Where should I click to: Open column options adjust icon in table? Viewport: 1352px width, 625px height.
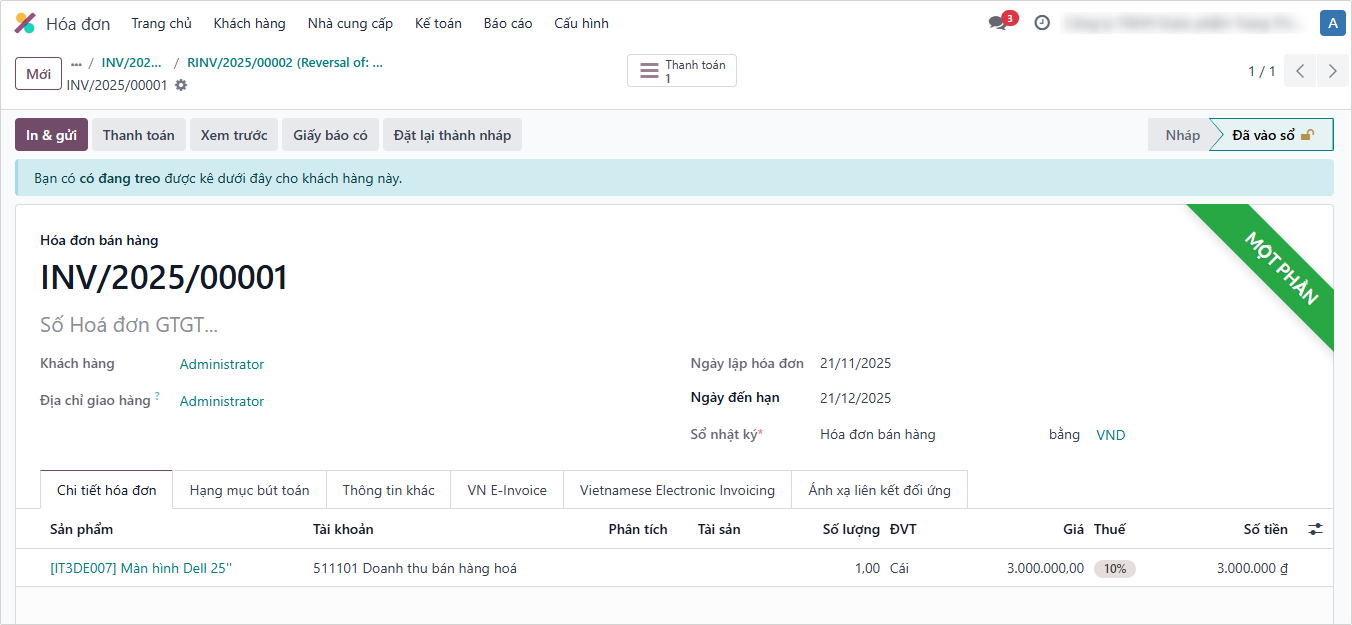click(x=1315, y=529)
